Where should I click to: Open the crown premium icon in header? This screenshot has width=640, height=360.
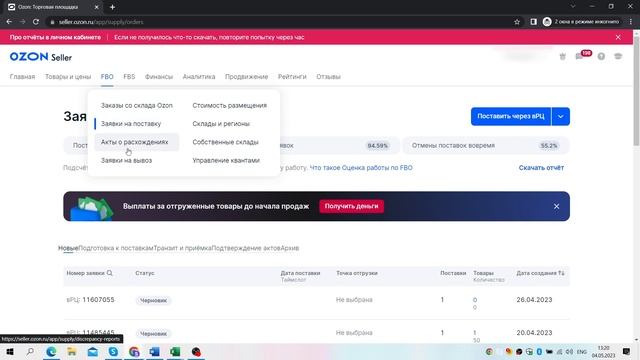coord(562,57)
